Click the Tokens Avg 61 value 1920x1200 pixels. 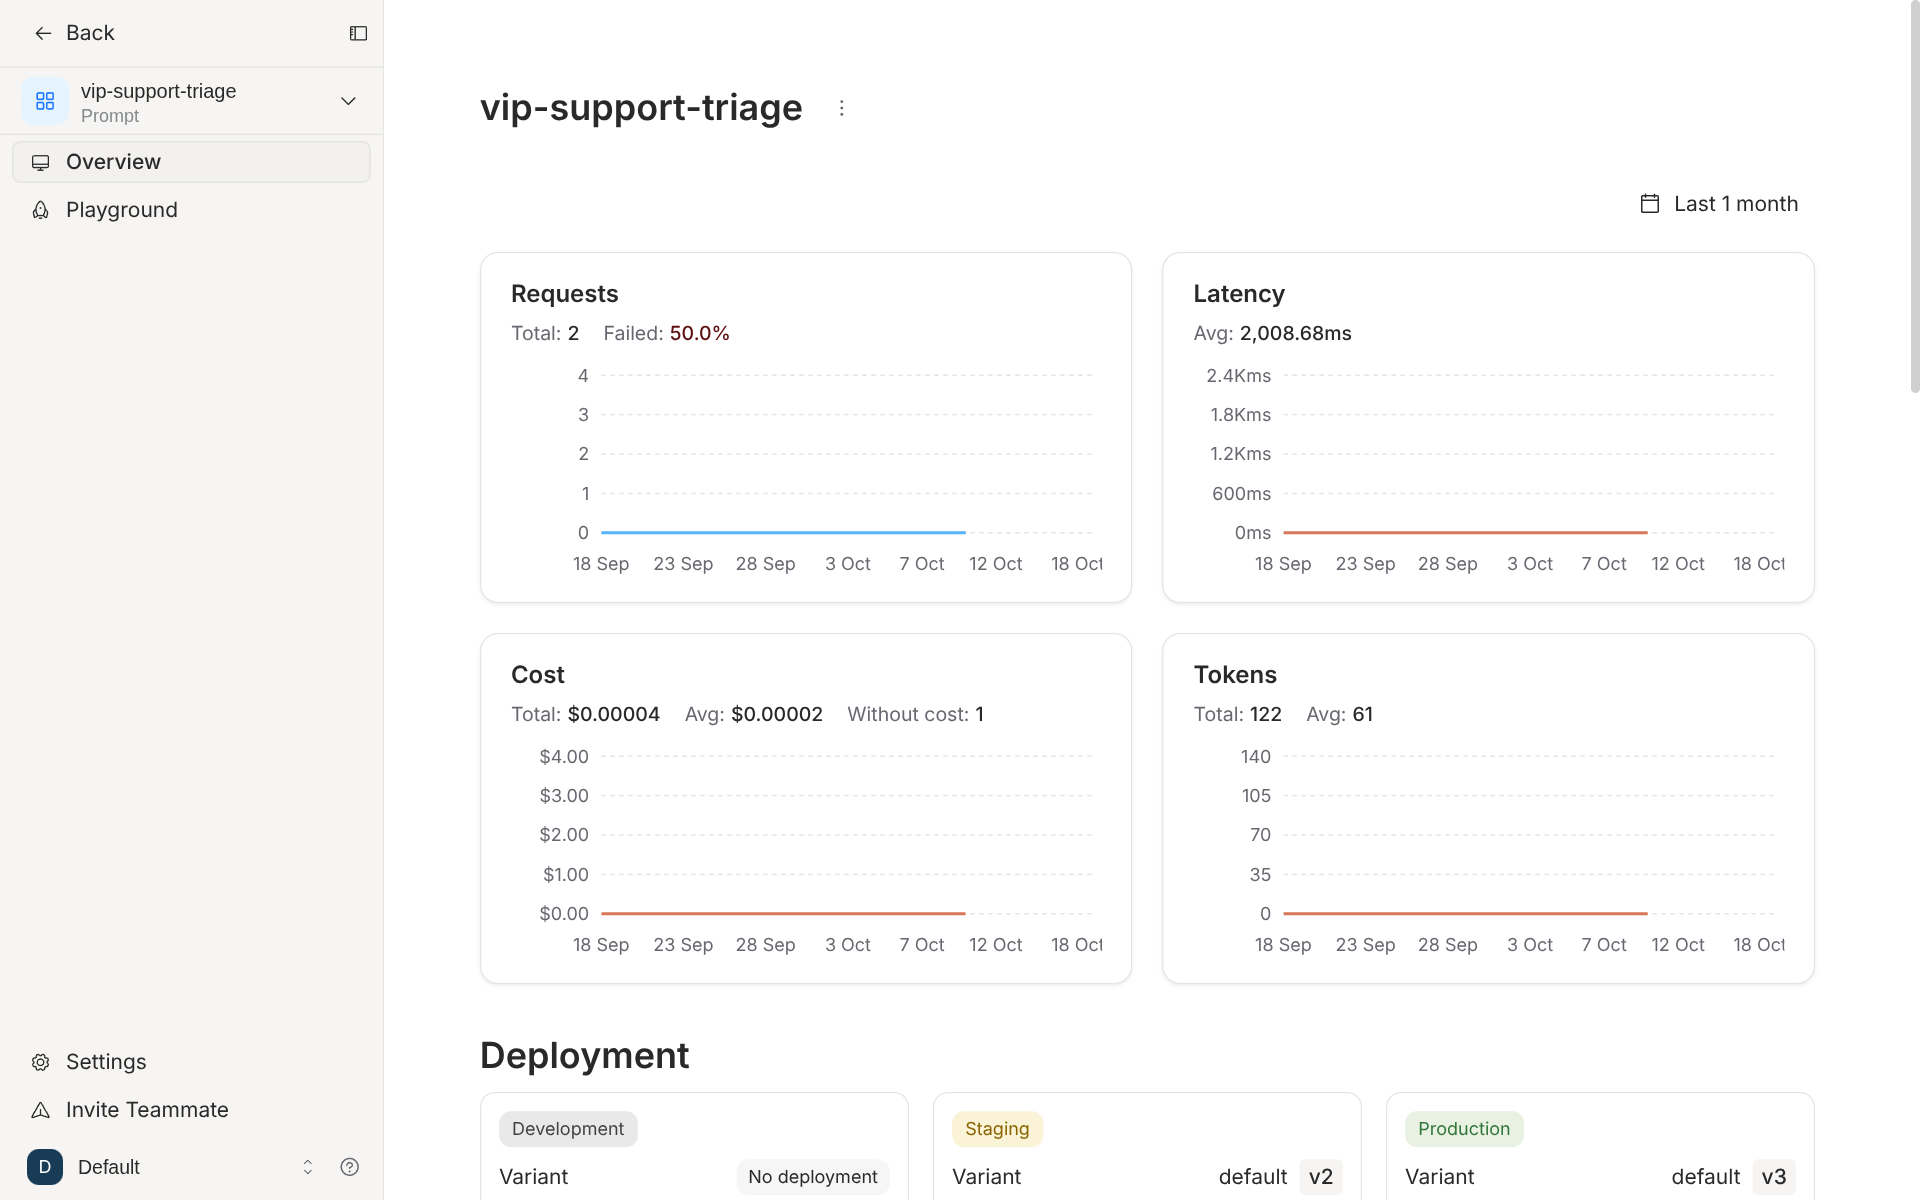click(x=1363, y=715)
